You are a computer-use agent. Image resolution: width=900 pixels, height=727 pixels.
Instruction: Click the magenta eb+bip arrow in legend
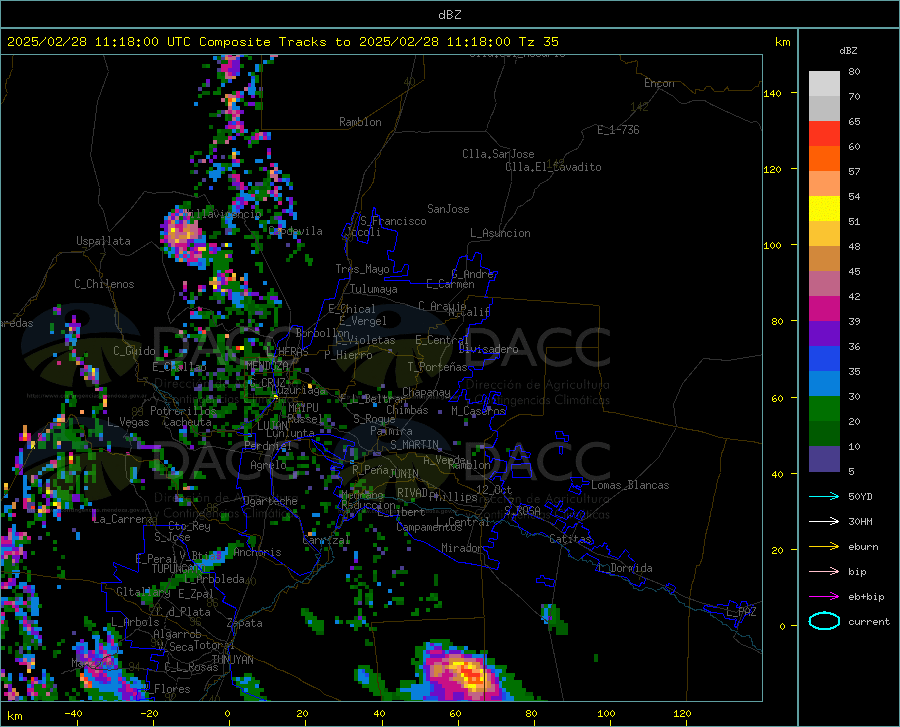[824, 597]
